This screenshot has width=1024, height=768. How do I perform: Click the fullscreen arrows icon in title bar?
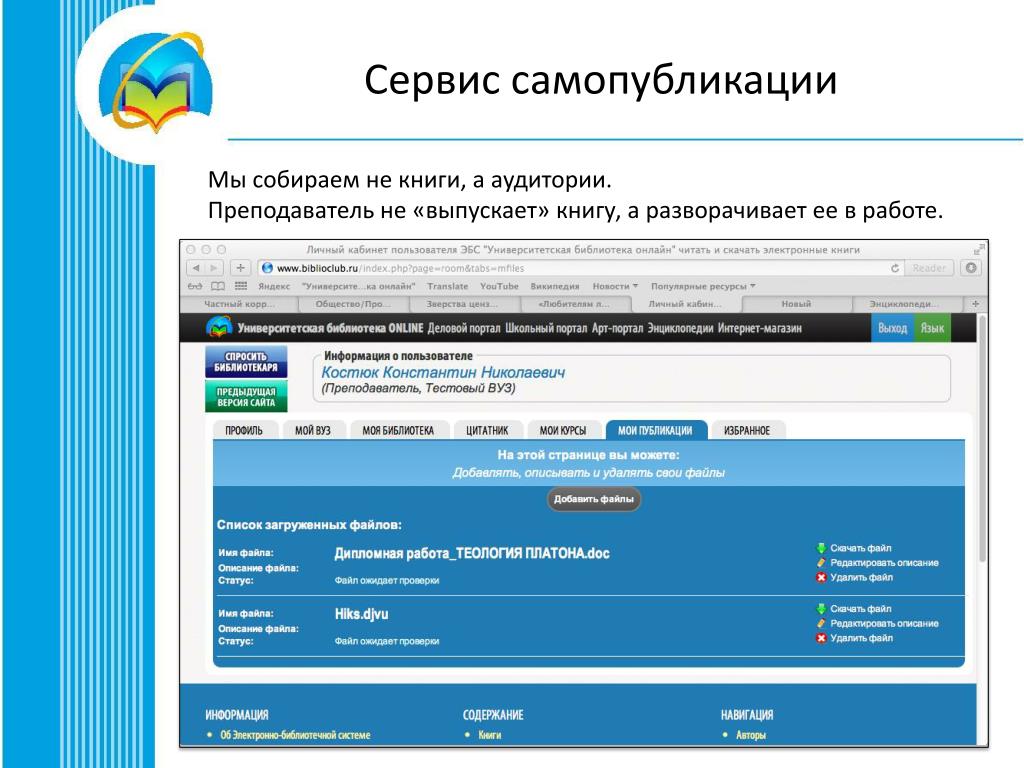[978, 249]
